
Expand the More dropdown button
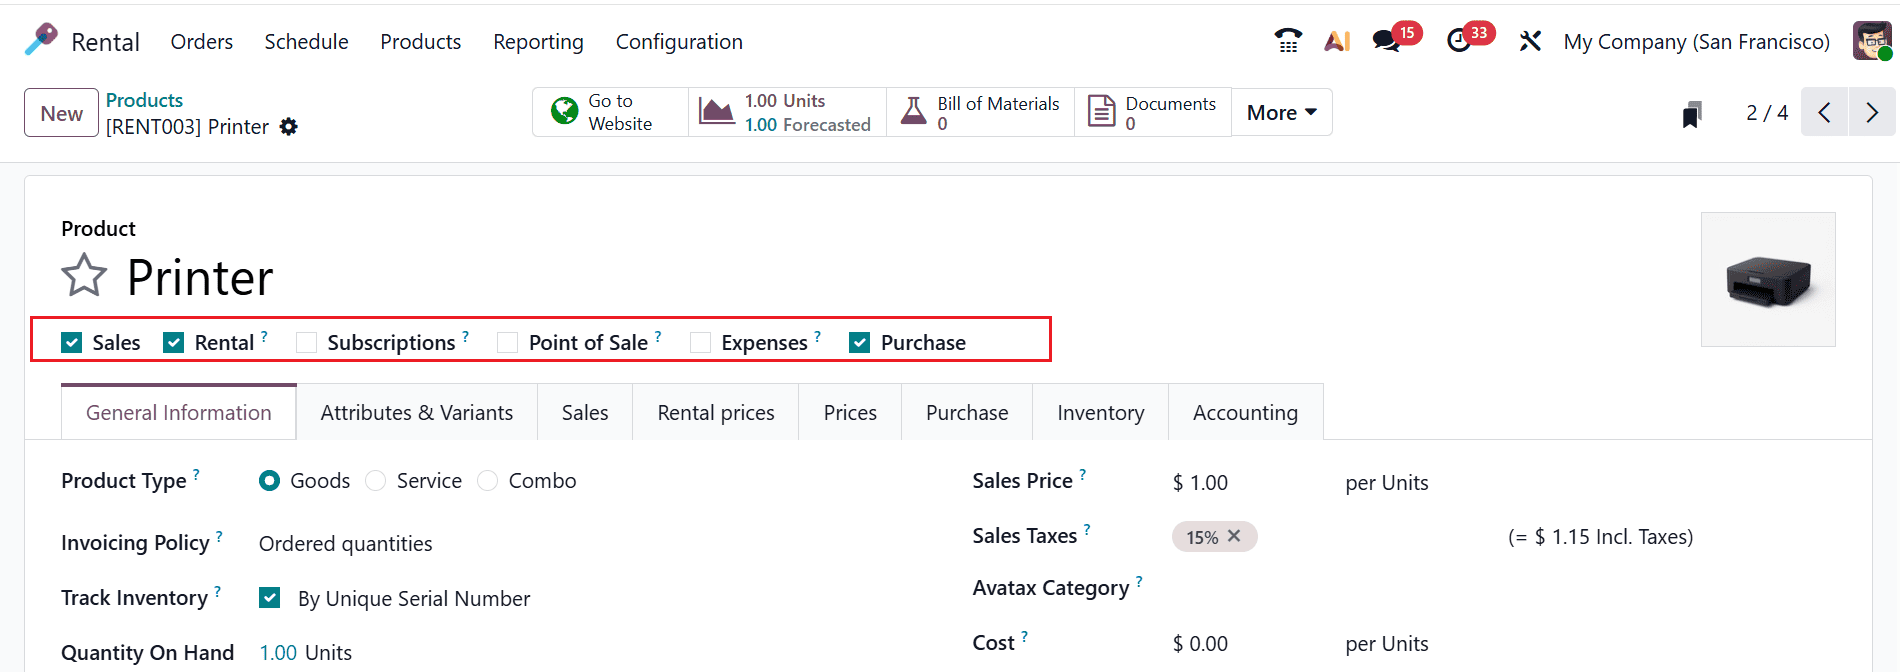(x=1281, y=112)
